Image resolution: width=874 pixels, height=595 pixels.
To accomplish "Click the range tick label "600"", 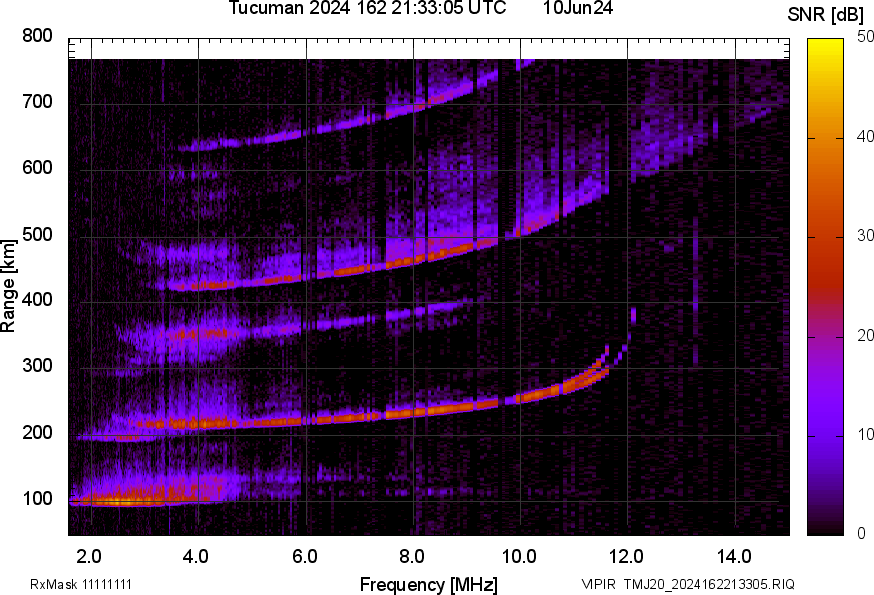I will click(x=37, y=168).
